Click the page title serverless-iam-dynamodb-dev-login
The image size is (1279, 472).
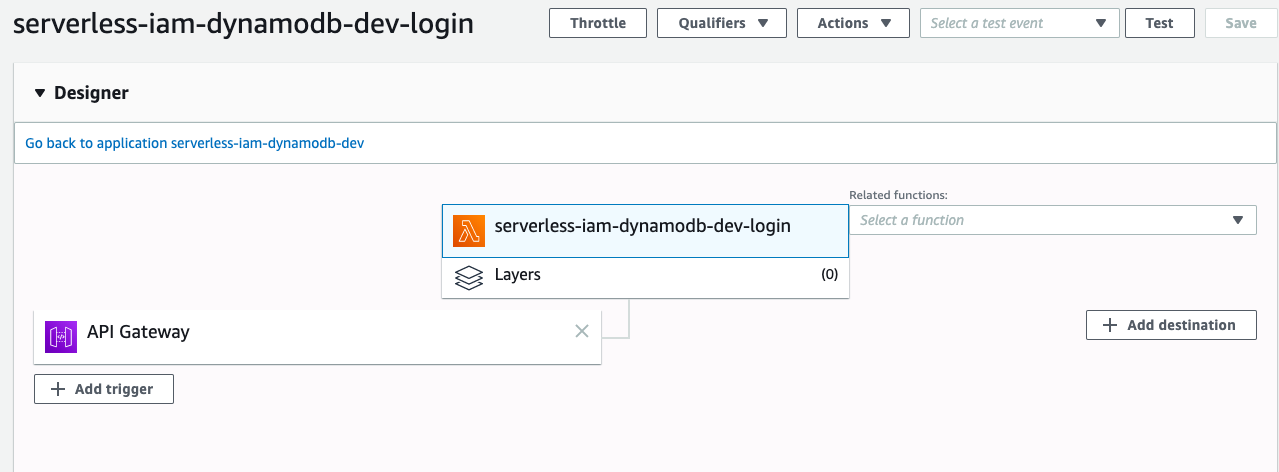pyautogui.click(x=243, y=24)
